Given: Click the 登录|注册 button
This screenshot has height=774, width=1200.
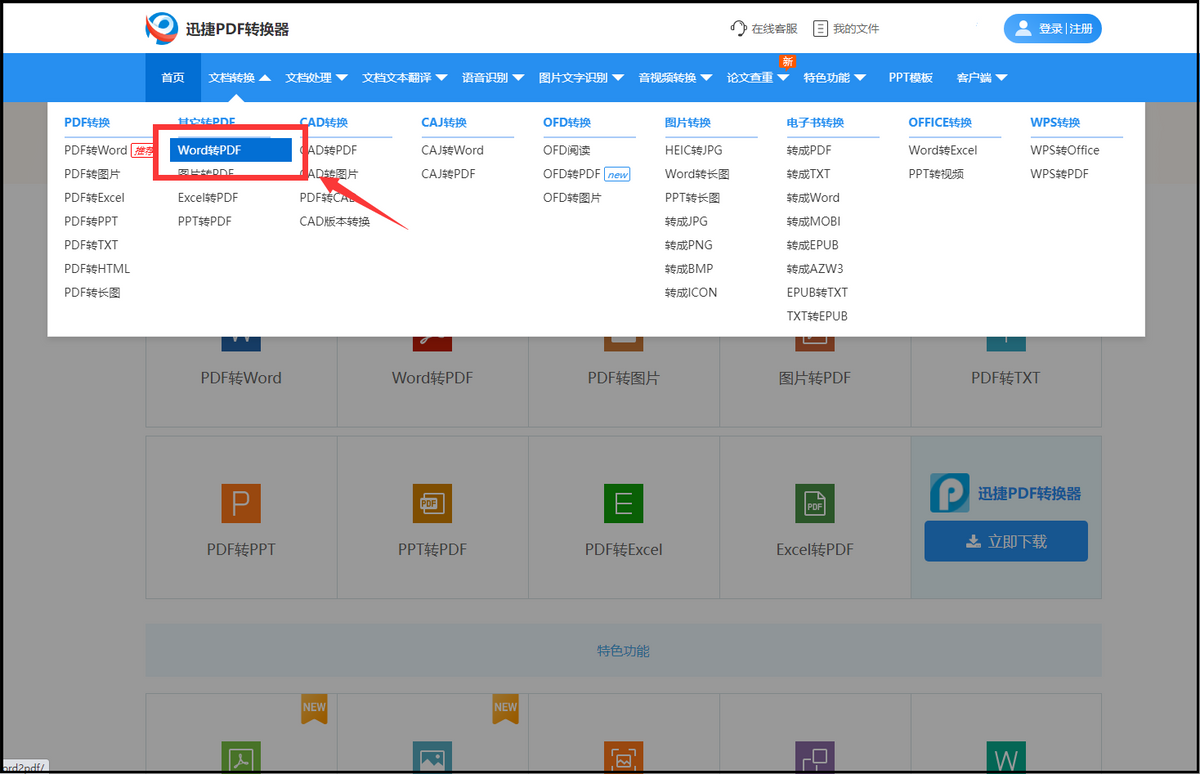Looking at the screenshot, I should [x=1052, y=28].
